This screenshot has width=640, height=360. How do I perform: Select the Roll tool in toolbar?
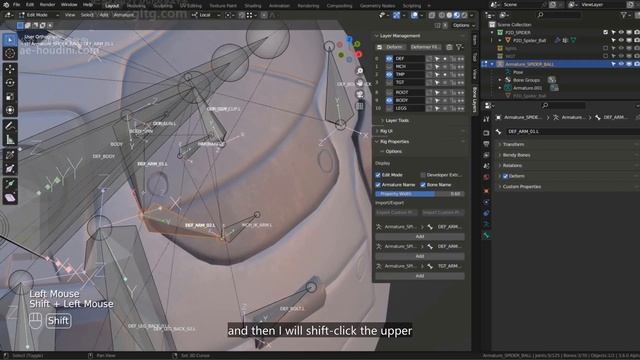[x=10, y=155]
